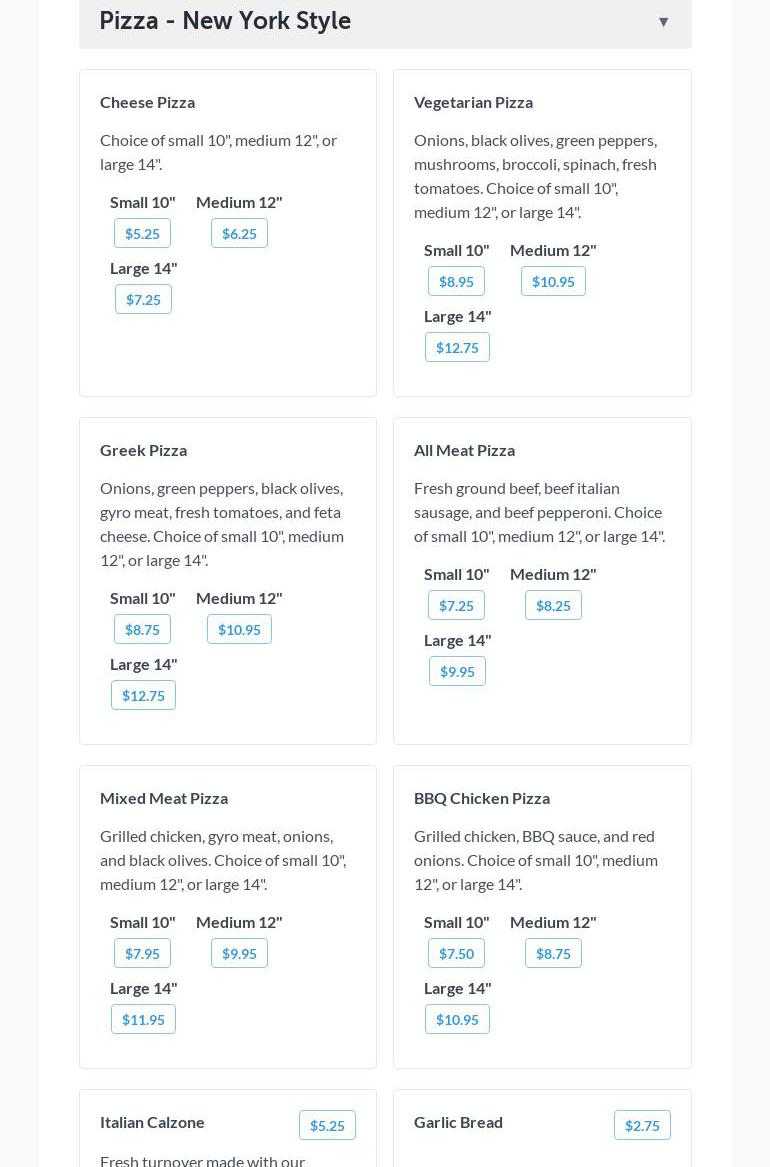Screen dimensions: 770x1167
Task: Choose Greek Pizza Medium 12" $10.95 price
Action: click(239, 629)
